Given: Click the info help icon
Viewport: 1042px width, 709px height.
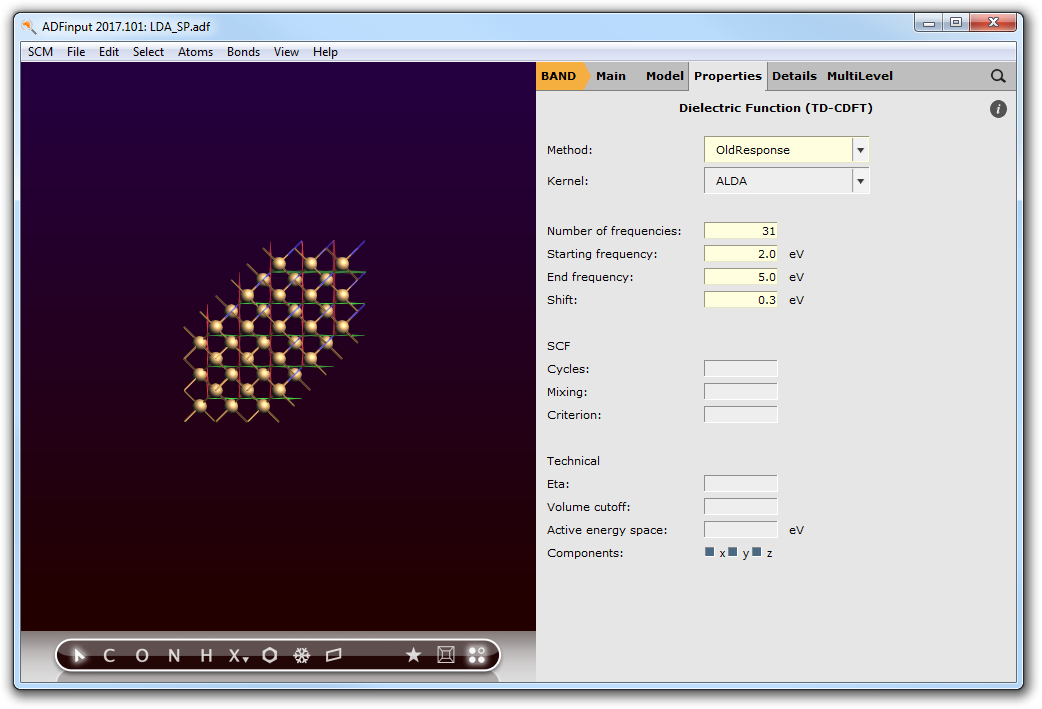Looking at the screenshot, I should point(997,109).
